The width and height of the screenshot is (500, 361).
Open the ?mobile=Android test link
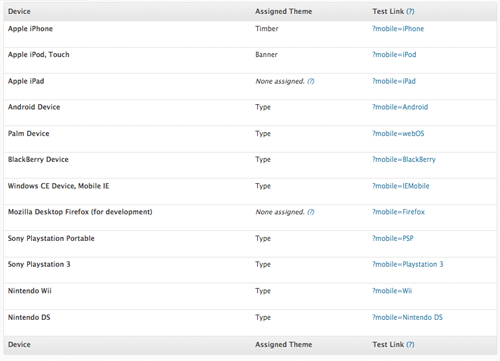coord(400,107)
